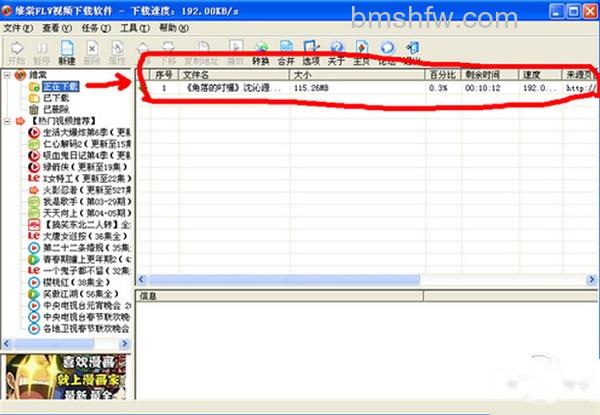Screen dimensions: 600x415
Task: Click the 00:10:12 remaining time cell
Action: click(x=483, y=88)
